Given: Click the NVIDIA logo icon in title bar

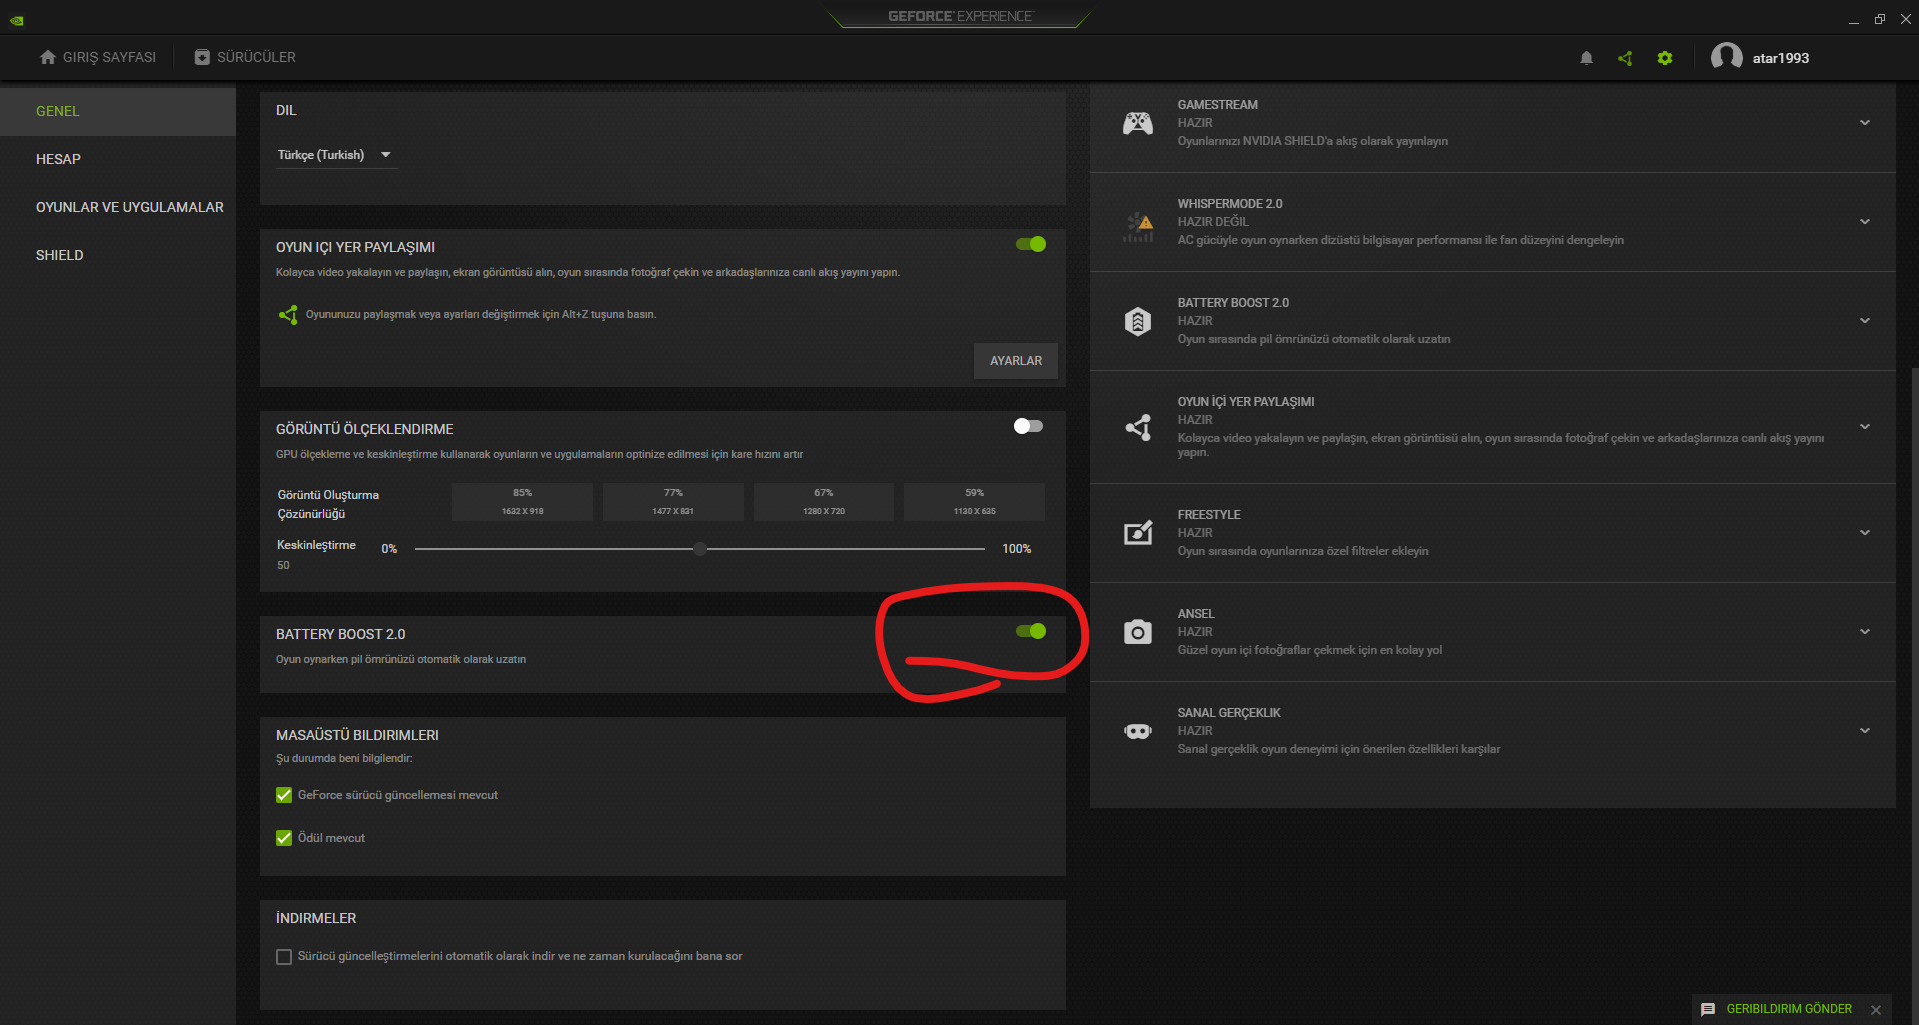Looking at the screenshot, I should coord(17,20).
